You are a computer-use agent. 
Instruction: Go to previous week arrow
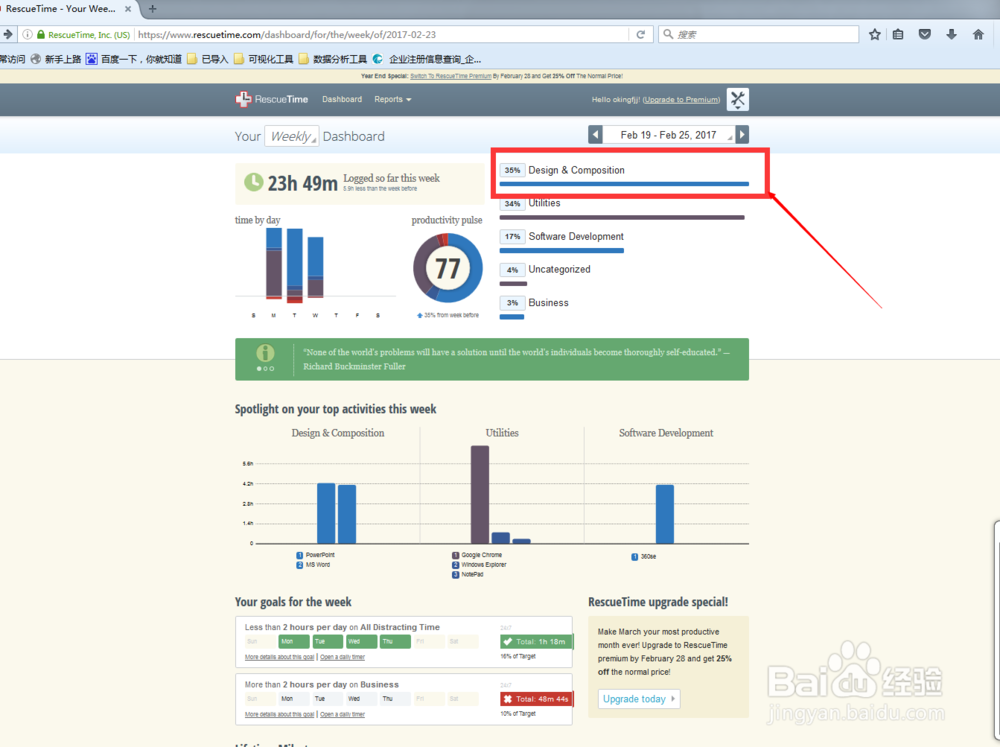click(x=595, y=135)
